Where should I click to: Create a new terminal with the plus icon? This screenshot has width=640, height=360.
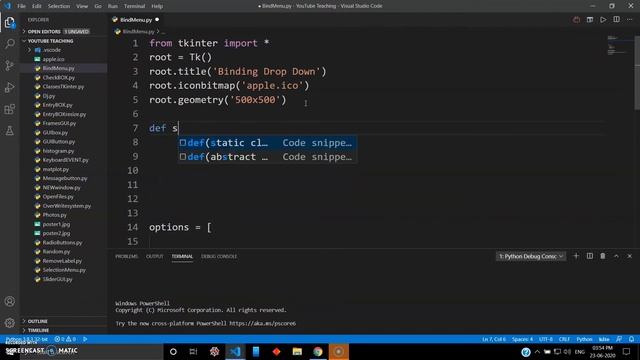pos(576,256)
